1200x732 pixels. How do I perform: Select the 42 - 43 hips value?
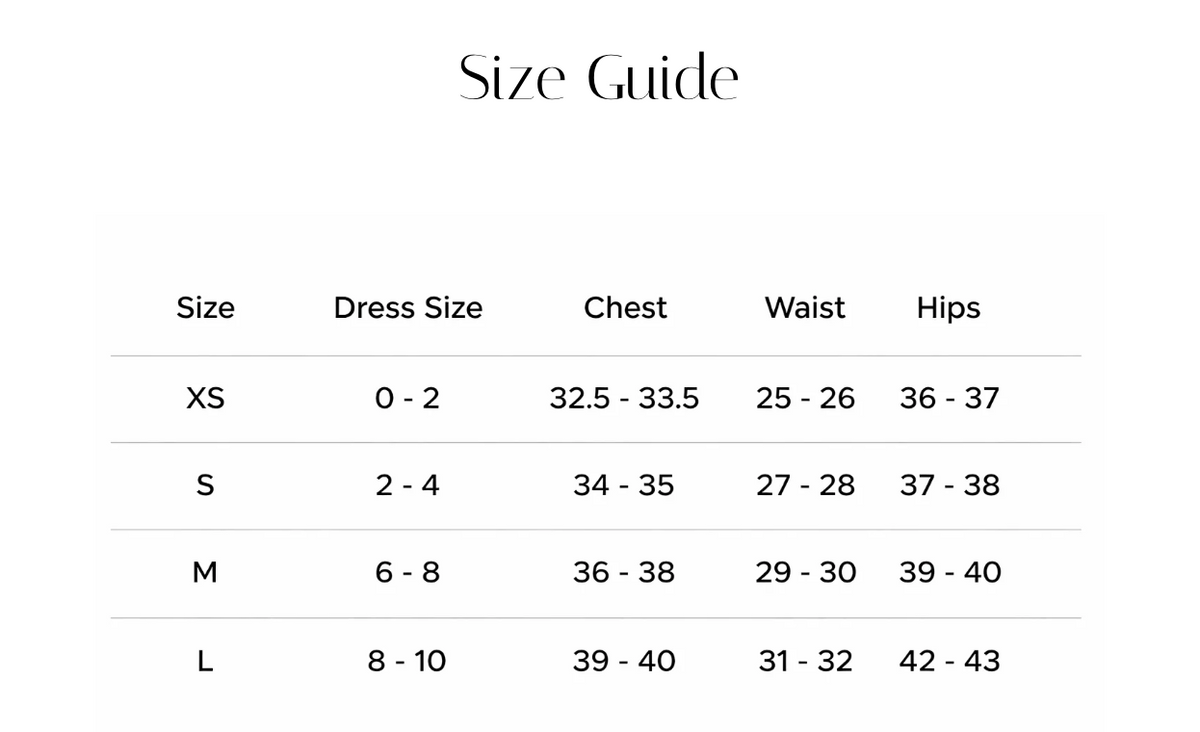949,661
